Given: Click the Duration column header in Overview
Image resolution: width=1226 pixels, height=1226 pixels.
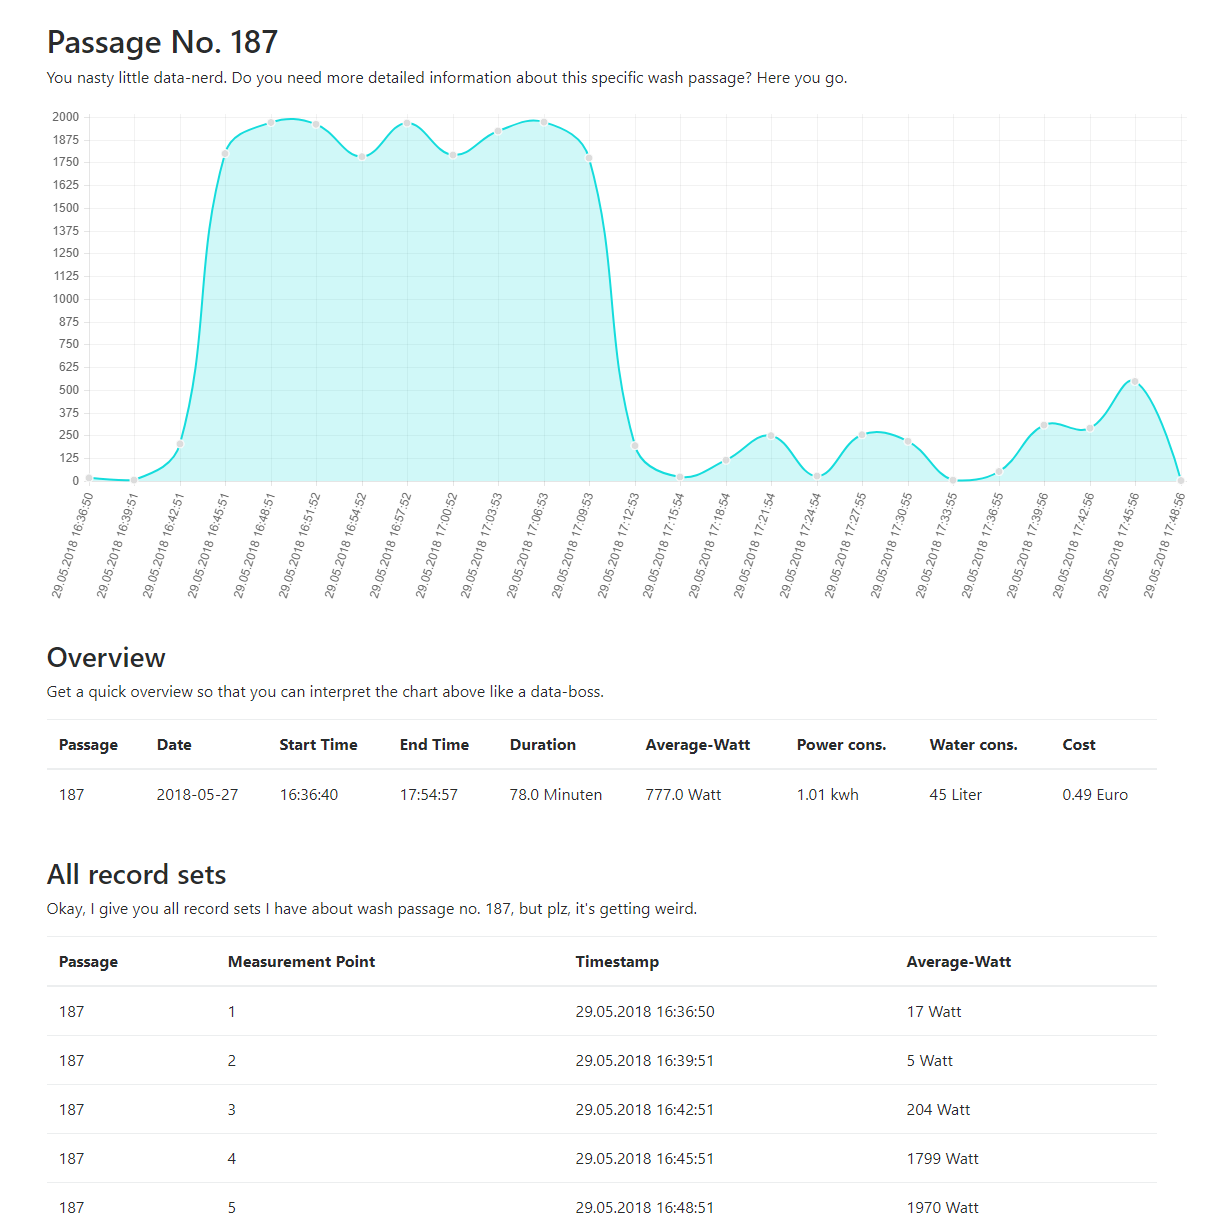Looking at the screenshot, I should [x=543, y=745].
